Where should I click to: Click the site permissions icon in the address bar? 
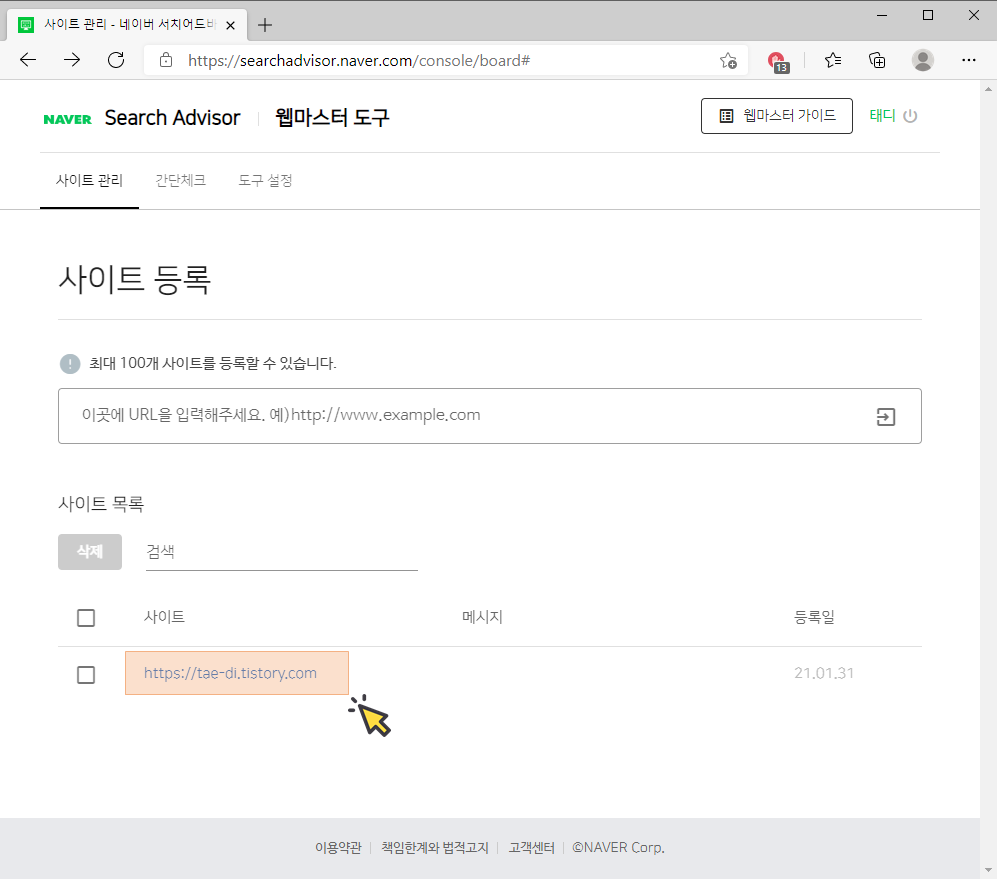click(164, 60)
